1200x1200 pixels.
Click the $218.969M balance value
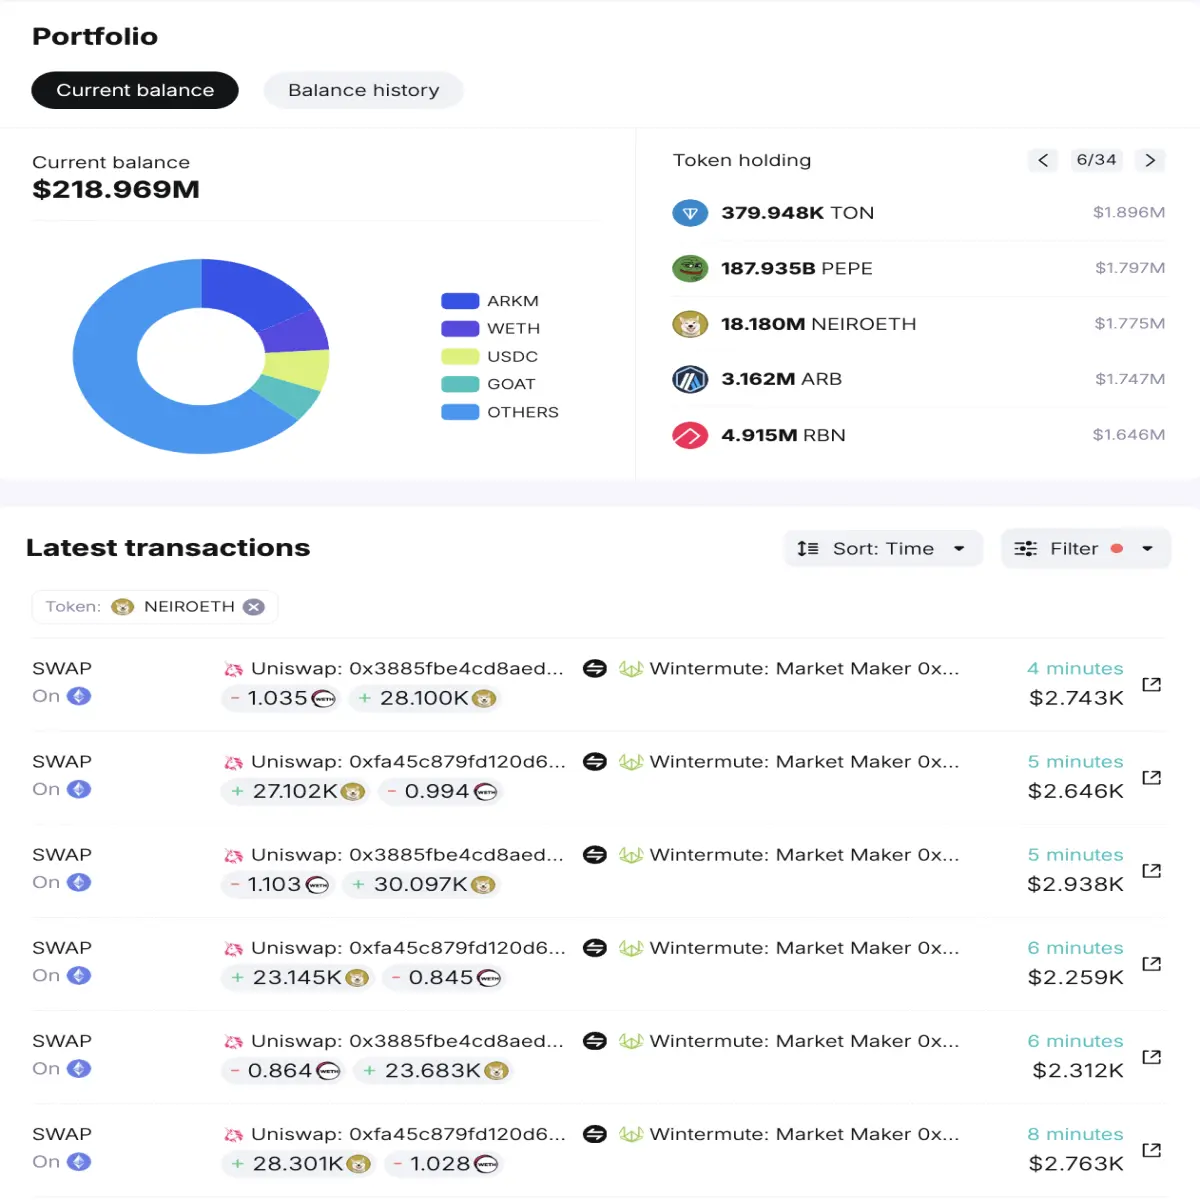coord(116,189)
